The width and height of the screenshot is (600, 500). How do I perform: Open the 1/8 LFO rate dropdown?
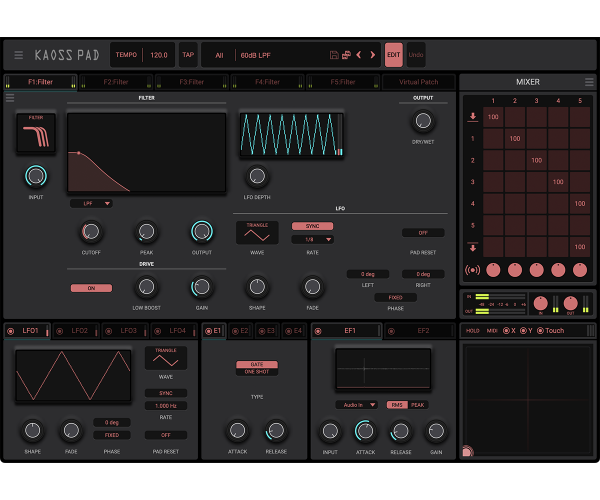[x=312, y=240]
